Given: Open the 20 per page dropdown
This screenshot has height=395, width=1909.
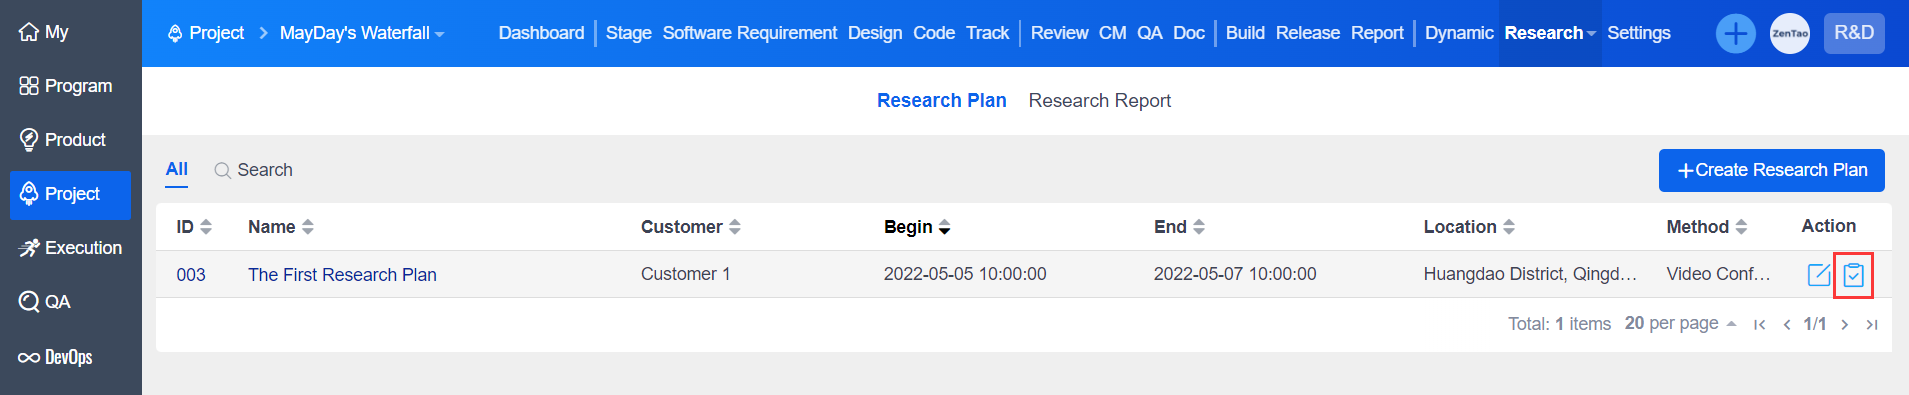Looking at the screenshot, I should (1680, 323).
